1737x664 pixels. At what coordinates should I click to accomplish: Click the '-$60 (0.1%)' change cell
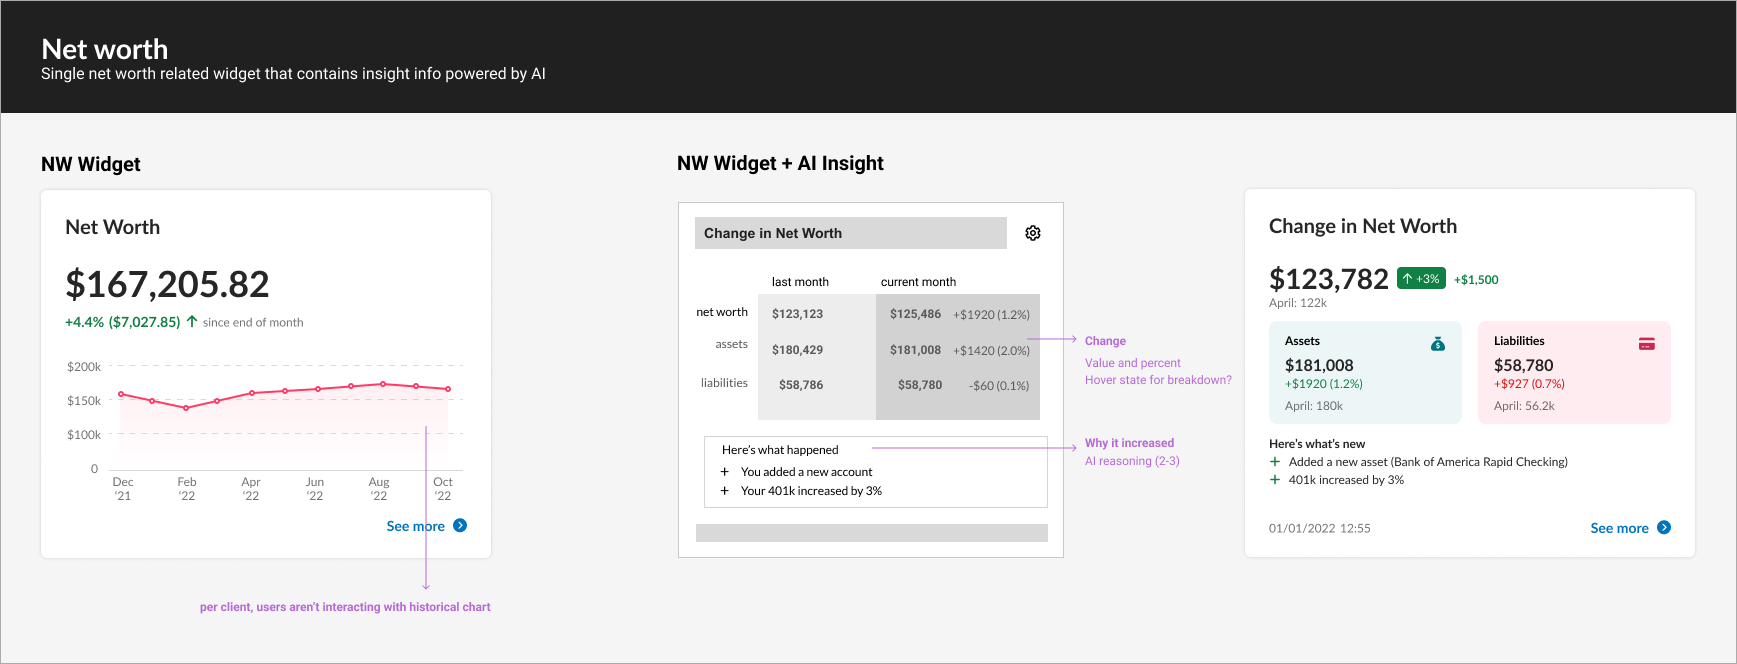999,386
